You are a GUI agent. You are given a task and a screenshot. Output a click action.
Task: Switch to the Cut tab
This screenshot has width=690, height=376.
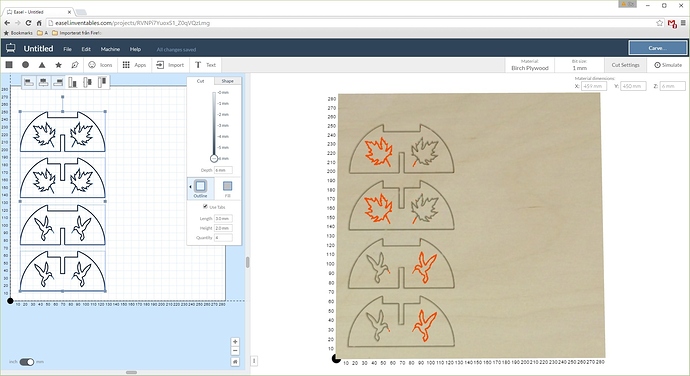(x=200, y=81)
